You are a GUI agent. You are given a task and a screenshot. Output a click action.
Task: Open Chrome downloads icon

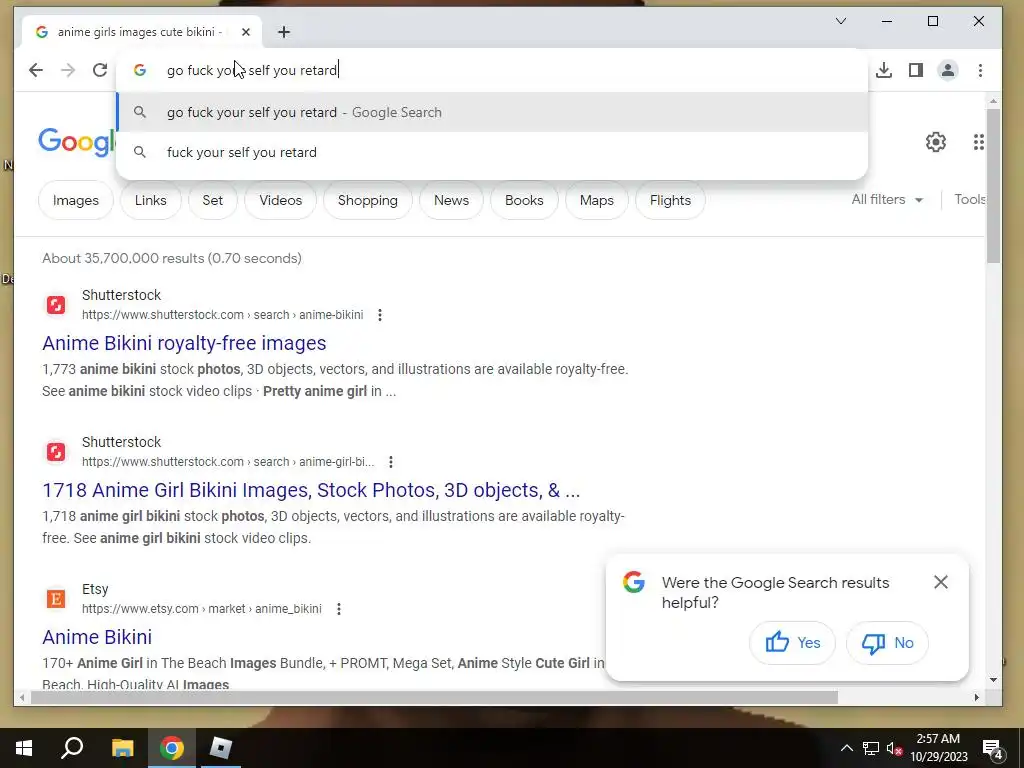click(884, 70)
